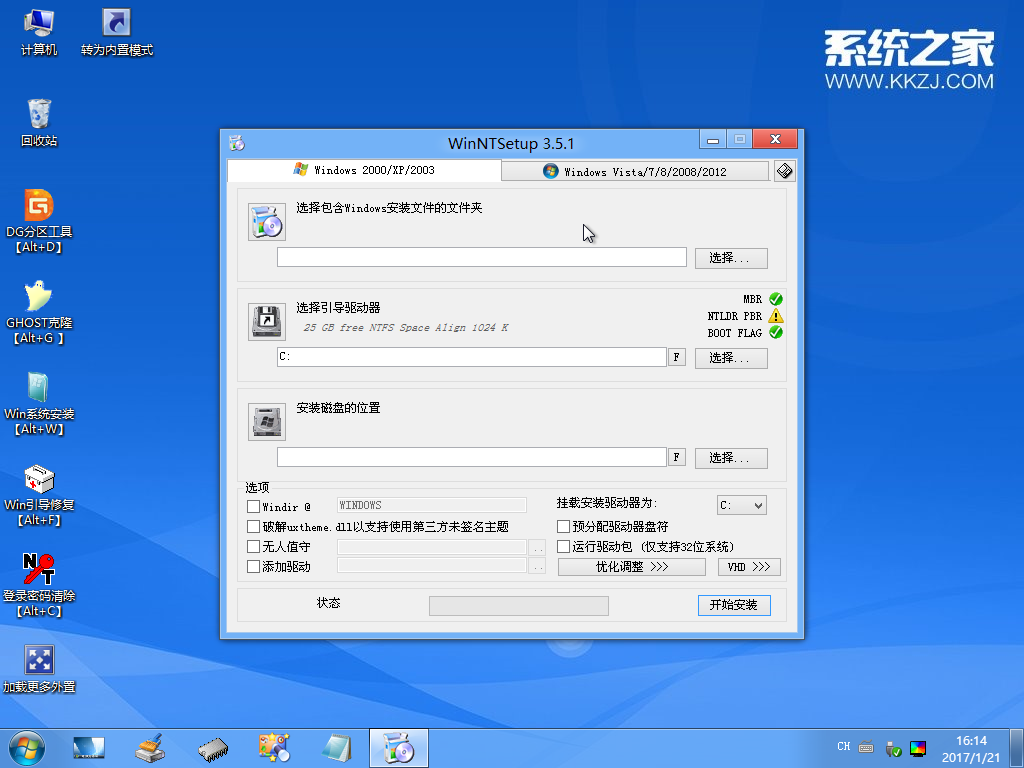Viewport: 1024px width, 768px height.
Task: Expand the 优化调整 settings panel
Action: click(631, 566)
